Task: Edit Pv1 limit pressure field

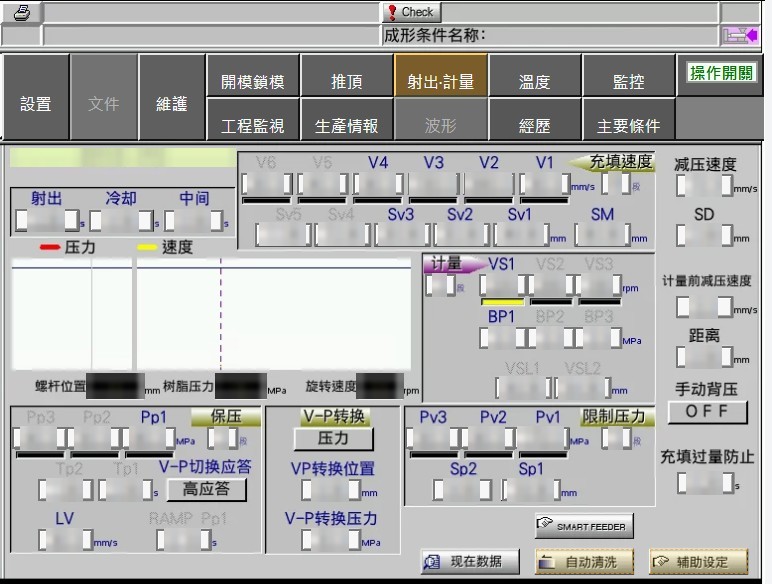Action: [x=543, y=438]
